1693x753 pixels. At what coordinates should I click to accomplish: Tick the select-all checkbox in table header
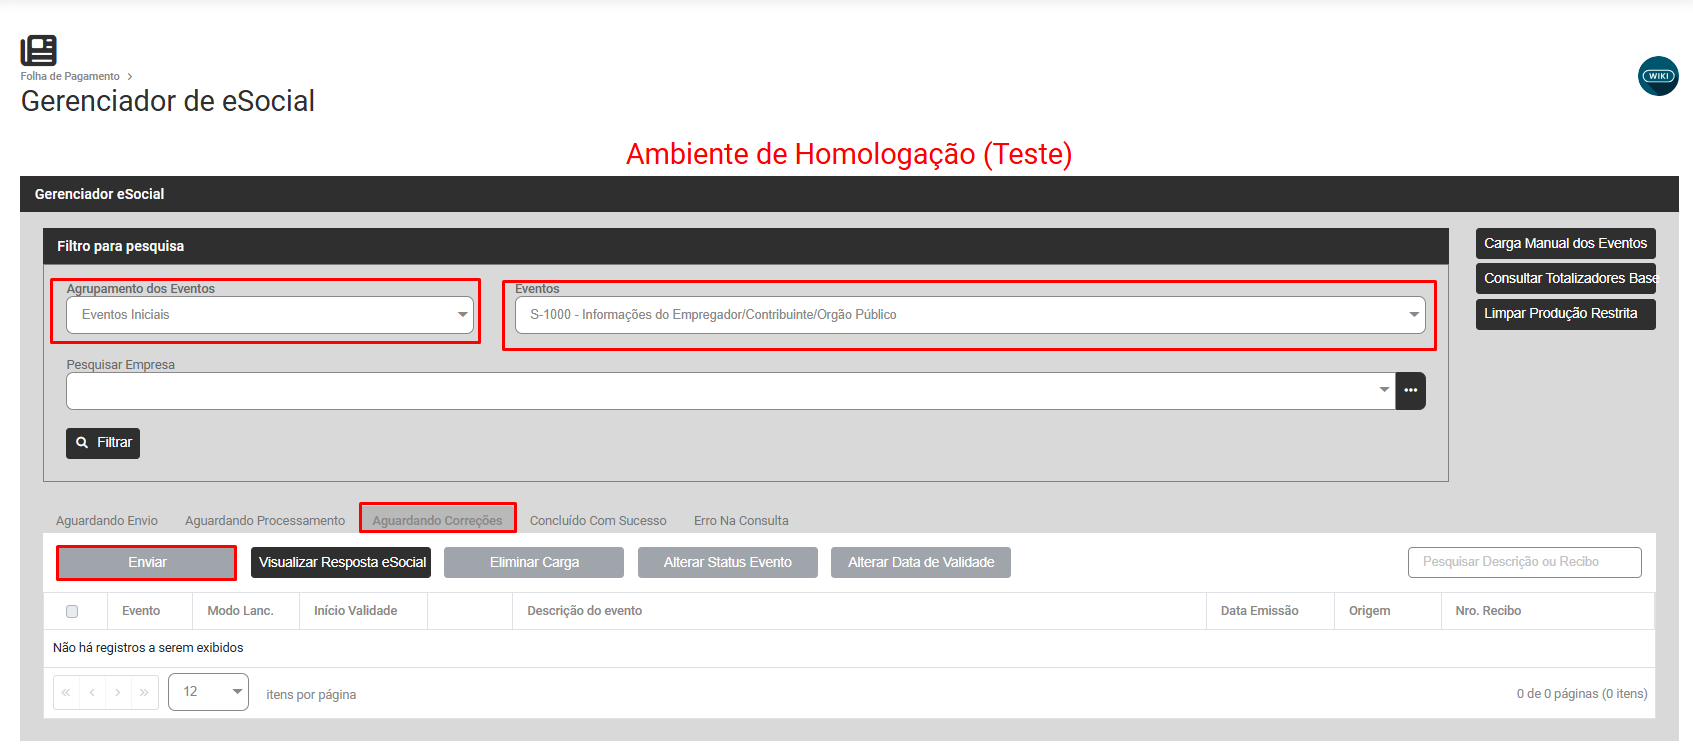(72, 611)
